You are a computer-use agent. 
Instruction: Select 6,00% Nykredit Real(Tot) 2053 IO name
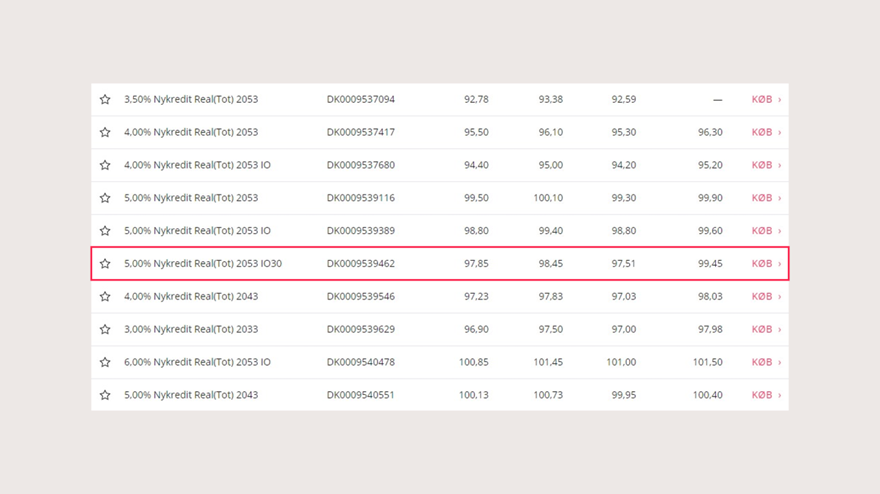pos(197,362)
